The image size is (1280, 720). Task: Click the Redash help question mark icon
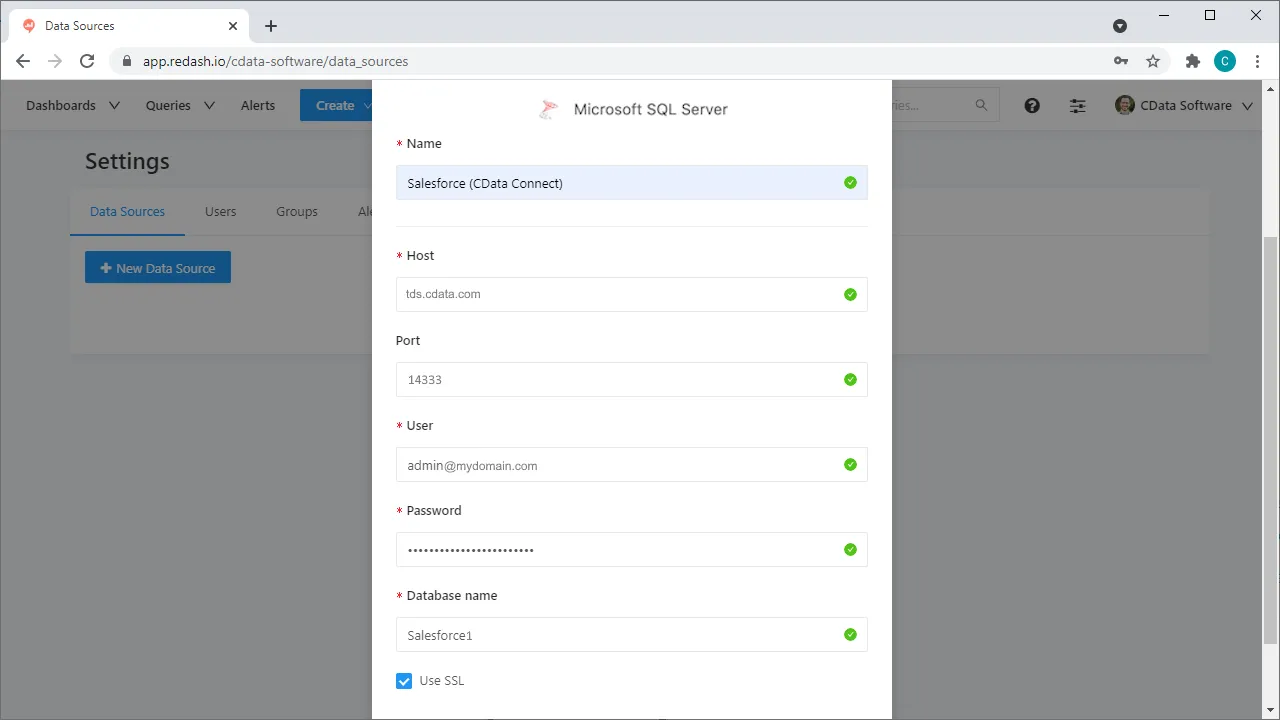[1032, 106]
